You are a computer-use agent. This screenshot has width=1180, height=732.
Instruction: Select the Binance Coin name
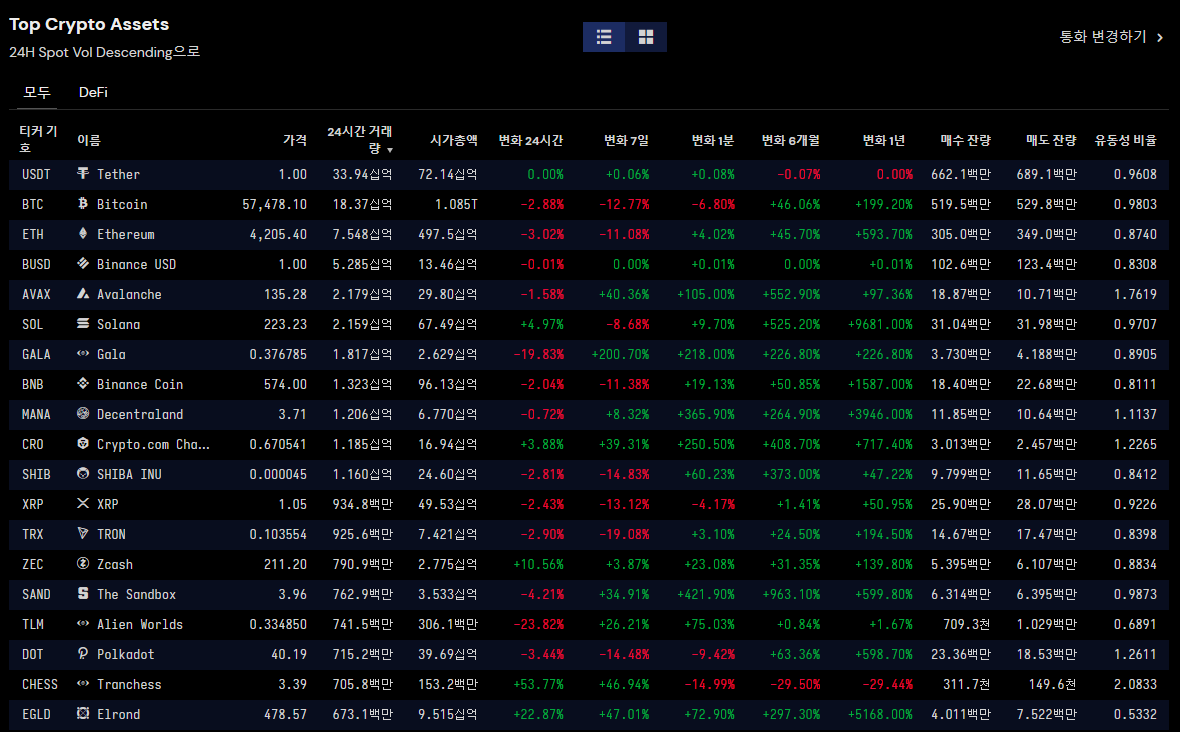pos(140,384)
